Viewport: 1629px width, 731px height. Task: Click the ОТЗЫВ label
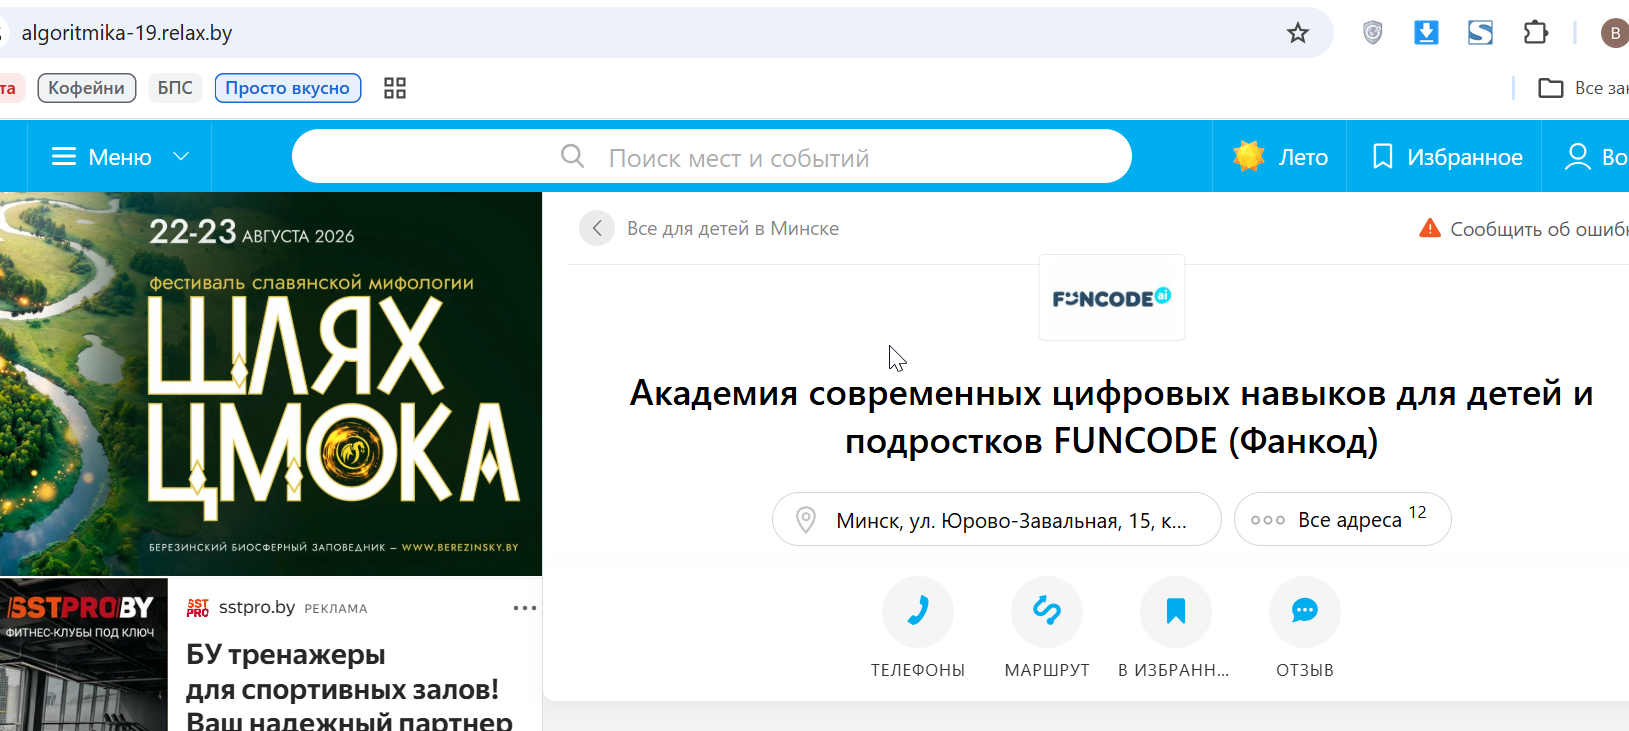(x=1305, y=670)
